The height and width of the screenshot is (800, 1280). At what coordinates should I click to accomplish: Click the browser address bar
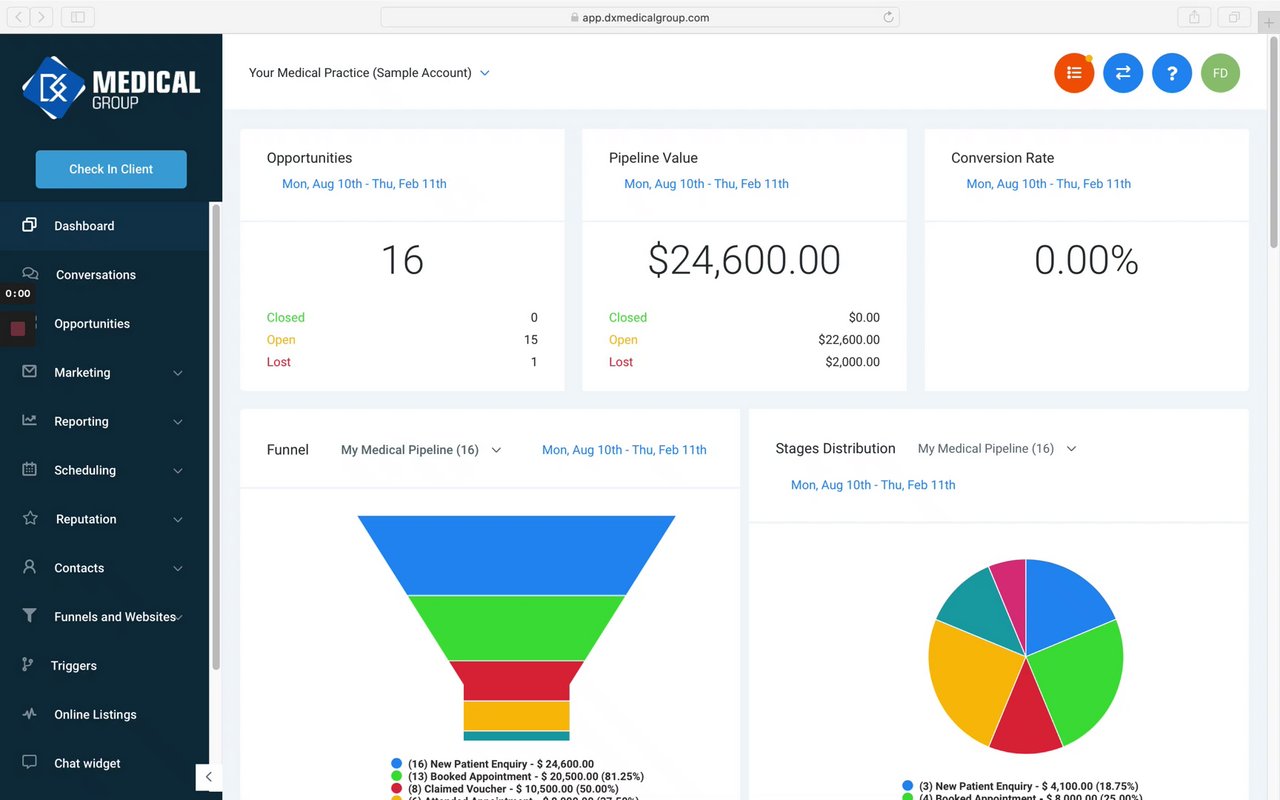640,17
